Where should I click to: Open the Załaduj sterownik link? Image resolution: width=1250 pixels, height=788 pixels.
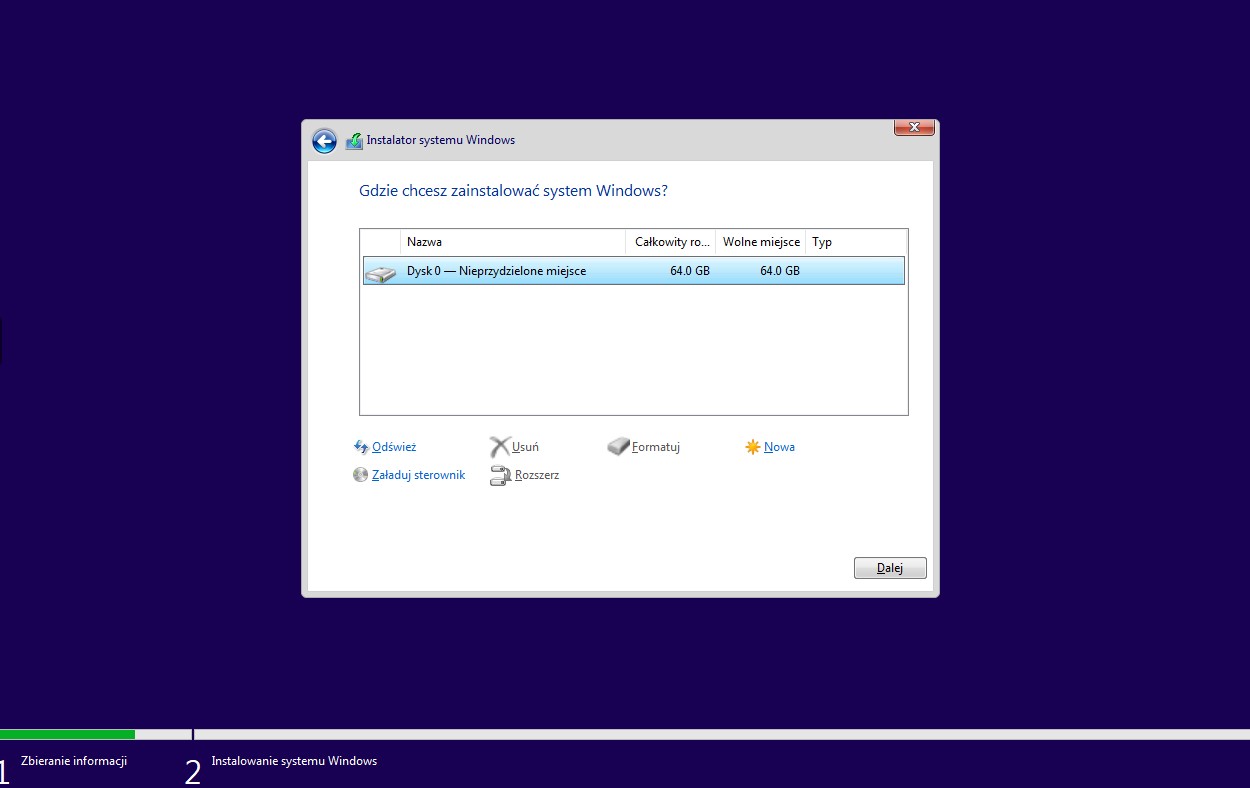(x=418, y=475)
